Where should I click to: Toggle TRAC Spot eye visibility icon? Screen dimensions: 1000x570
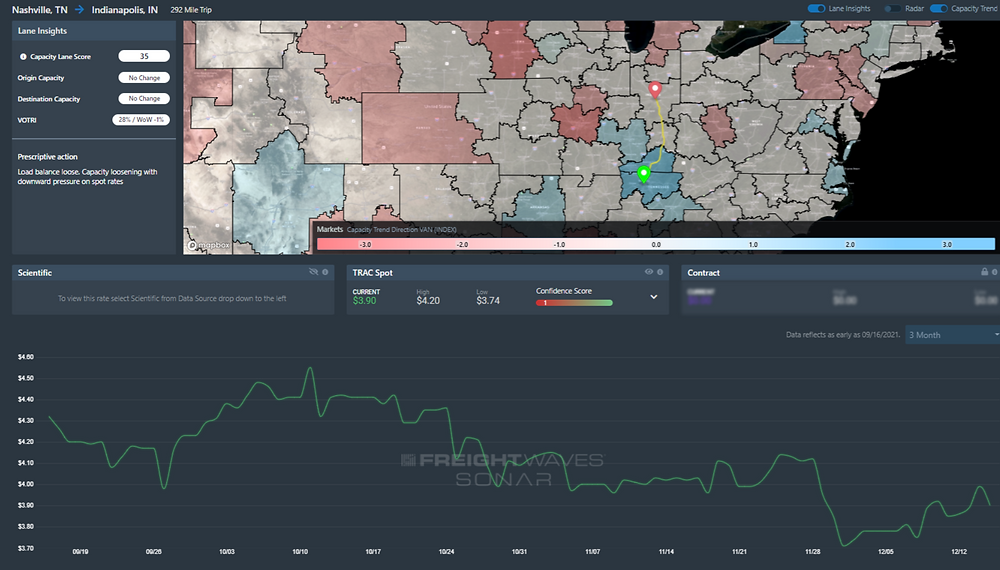click(649, 272)
